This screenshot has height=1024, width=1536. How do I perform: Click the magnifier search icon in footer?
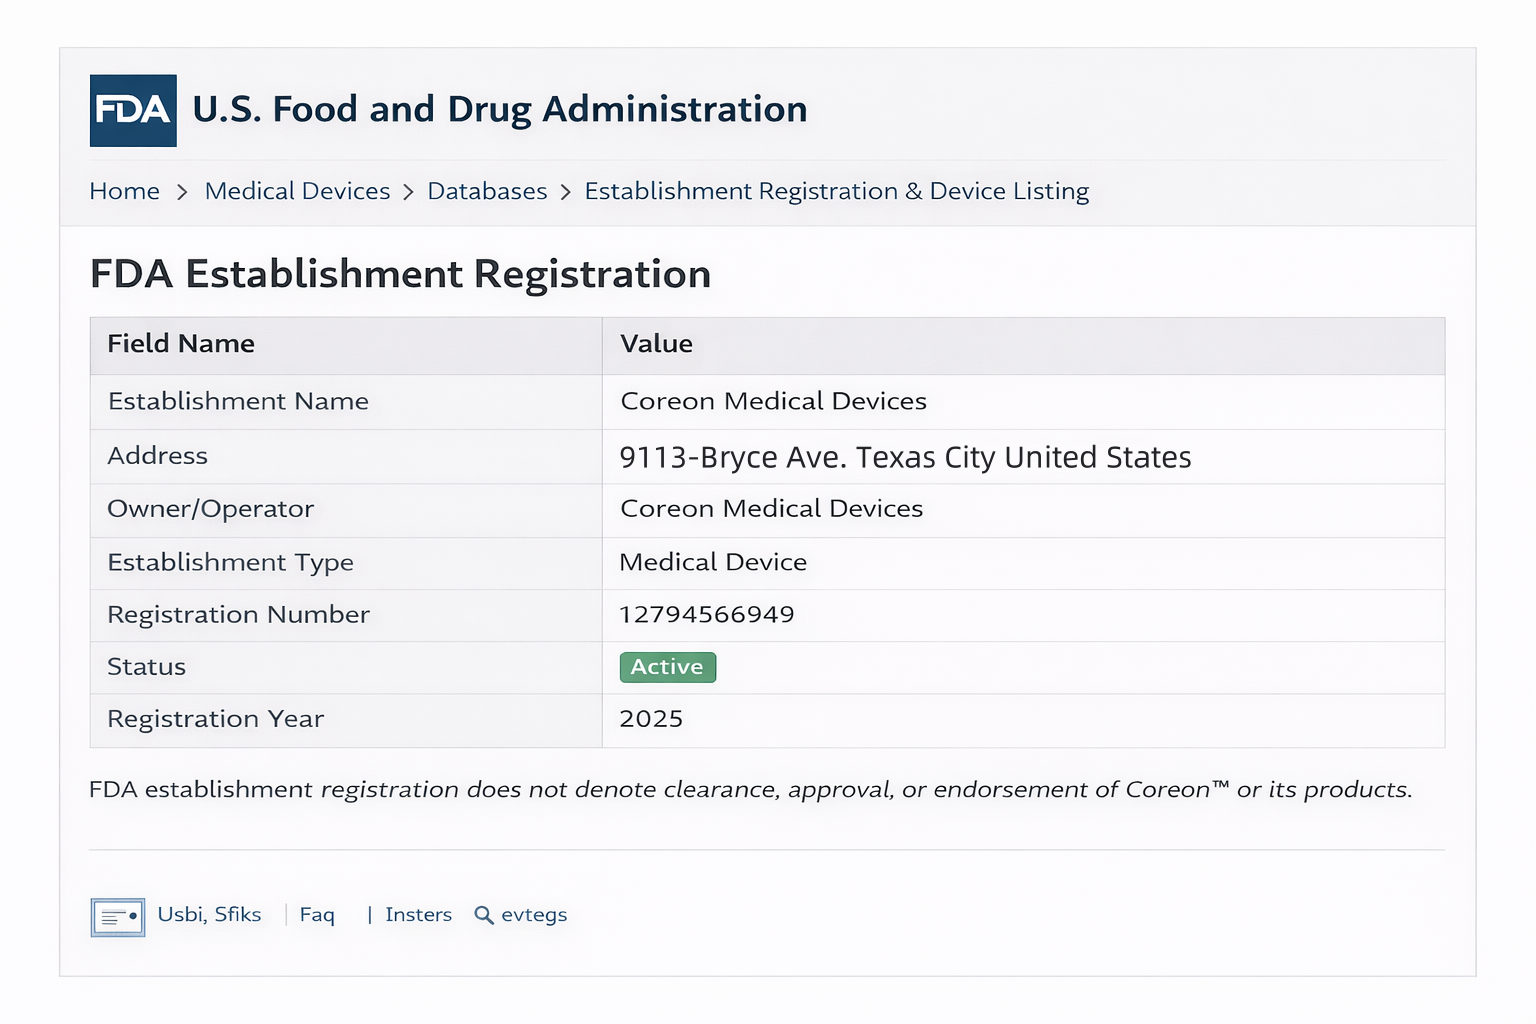pos(484,915)
